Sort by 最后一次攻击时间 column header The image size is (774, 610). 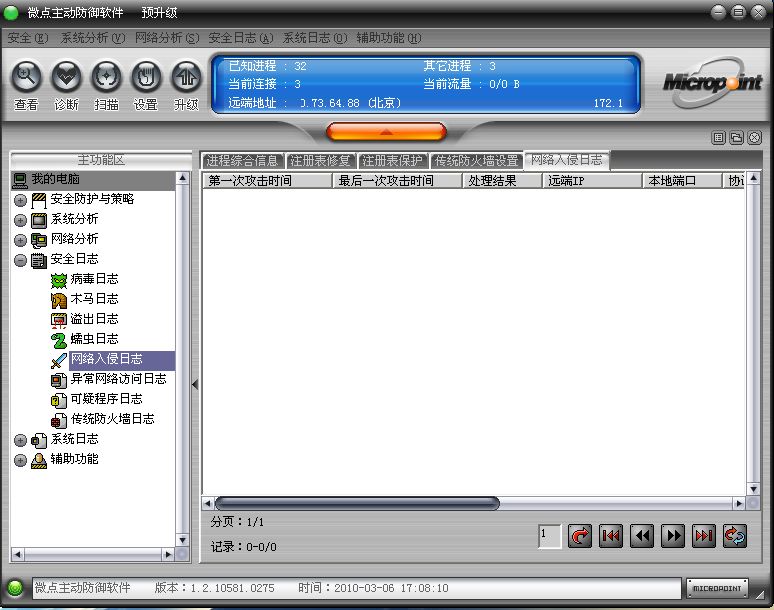point(397,181)
